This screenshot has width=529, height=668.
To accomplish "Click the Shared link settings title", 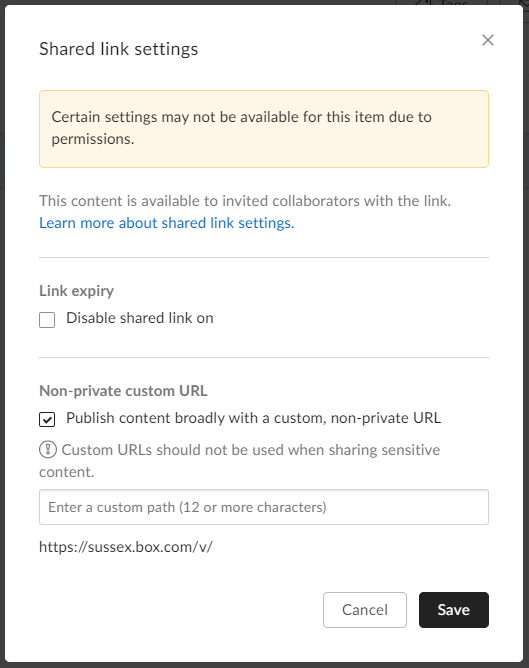I will [118, 49].
